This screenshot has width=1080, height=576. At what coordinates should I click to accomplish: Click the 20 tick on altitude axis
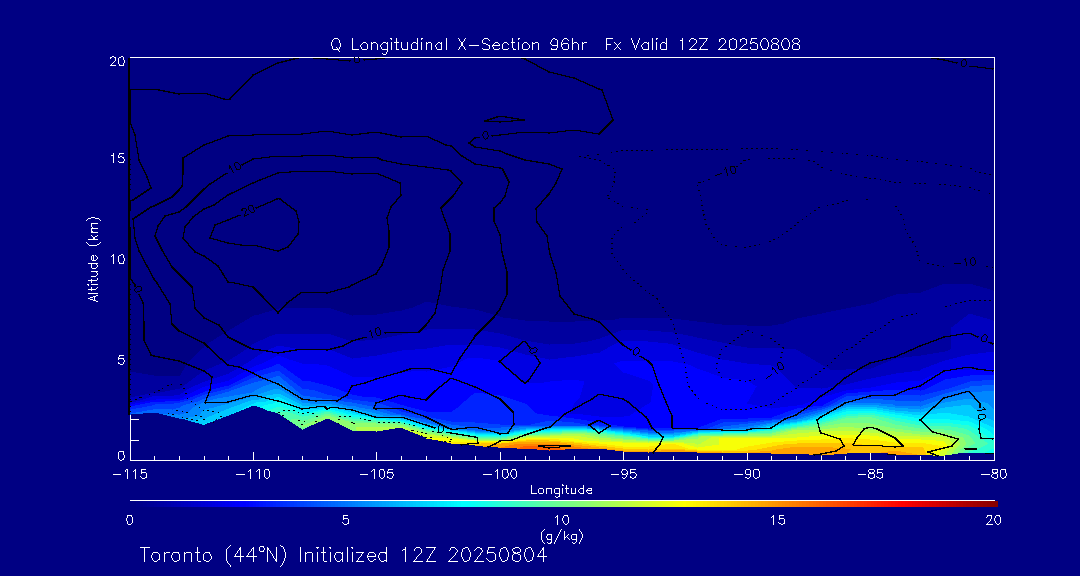click(x=116, y=61)
